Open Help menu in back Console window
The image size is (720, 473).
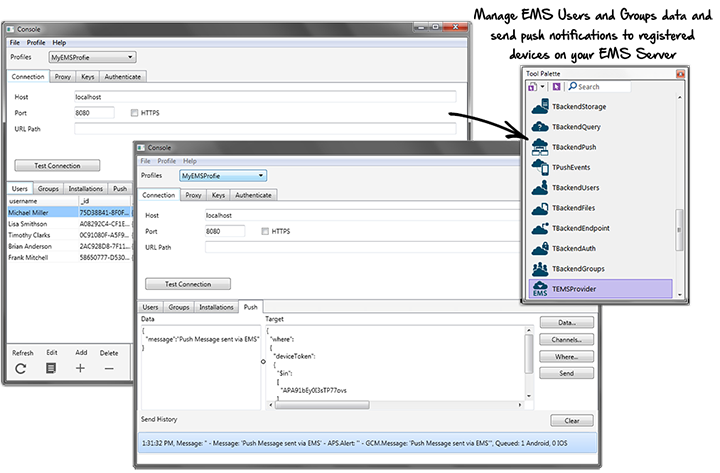point(59,43)
